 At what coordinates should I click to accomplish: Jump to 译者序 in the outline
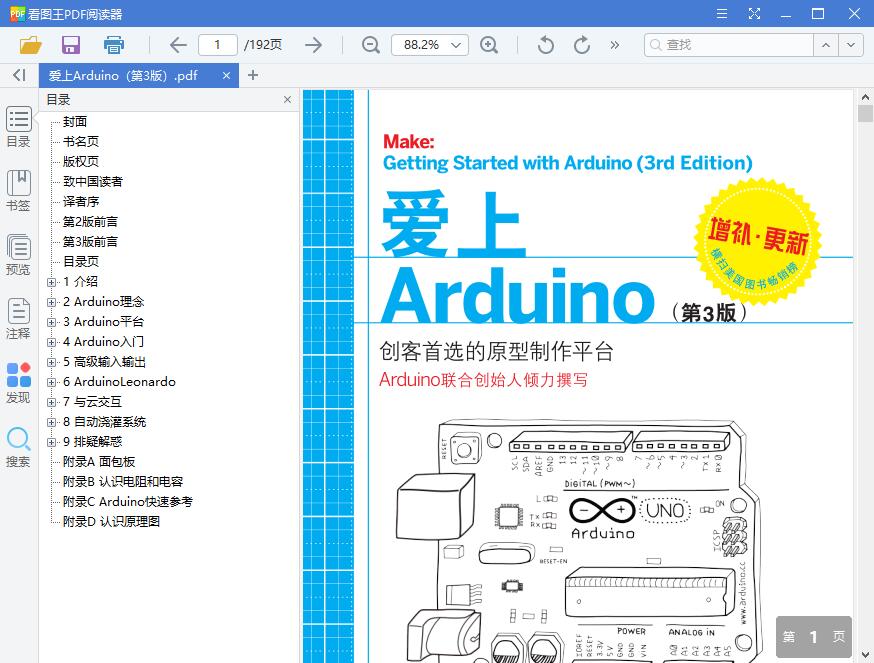pyautogui.click(x=81, y=201)
